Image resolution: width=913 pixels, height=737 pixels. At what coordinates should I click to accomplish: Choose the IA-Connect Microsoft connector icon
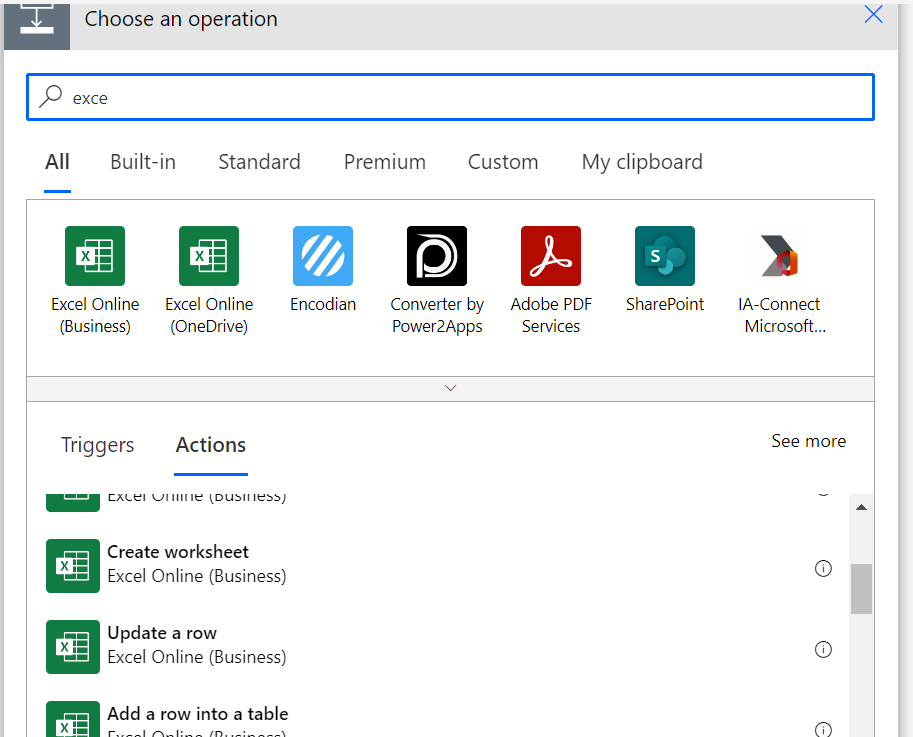point(781,256)
